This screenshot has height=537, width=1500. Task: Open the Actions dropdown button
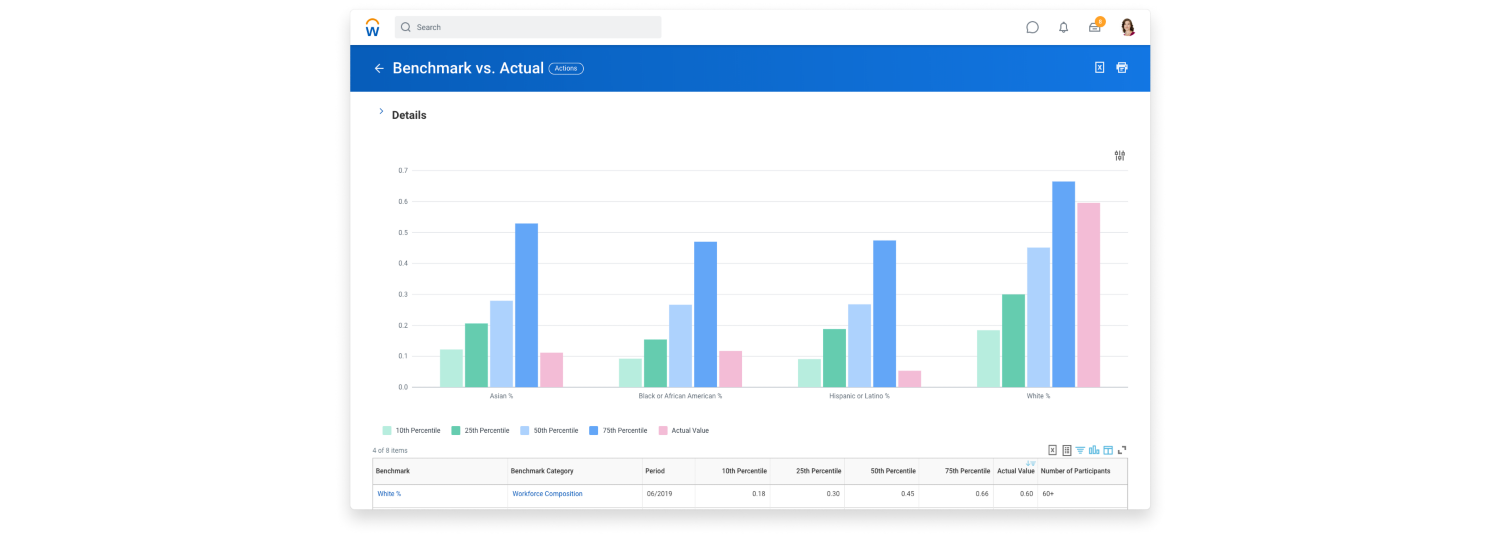click(566, 69)
